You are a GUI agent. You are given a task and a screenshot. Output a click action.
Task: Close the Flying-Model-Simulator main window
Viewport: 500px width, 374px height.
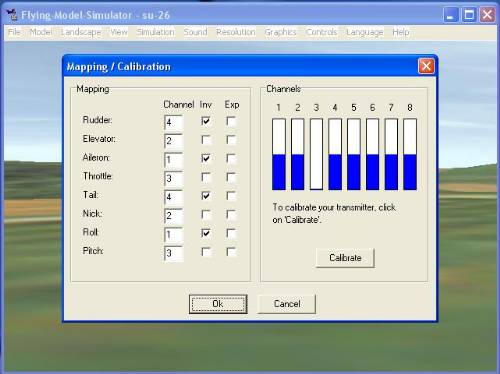[x=487, y=15]
